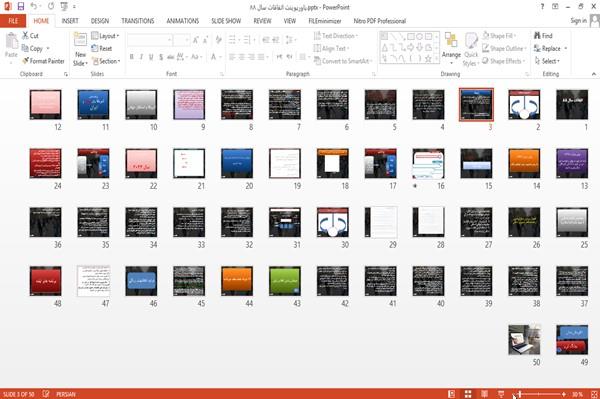
Task: Open the REVIEW tab
Action: pyautogui.click(x=262, y=21)
